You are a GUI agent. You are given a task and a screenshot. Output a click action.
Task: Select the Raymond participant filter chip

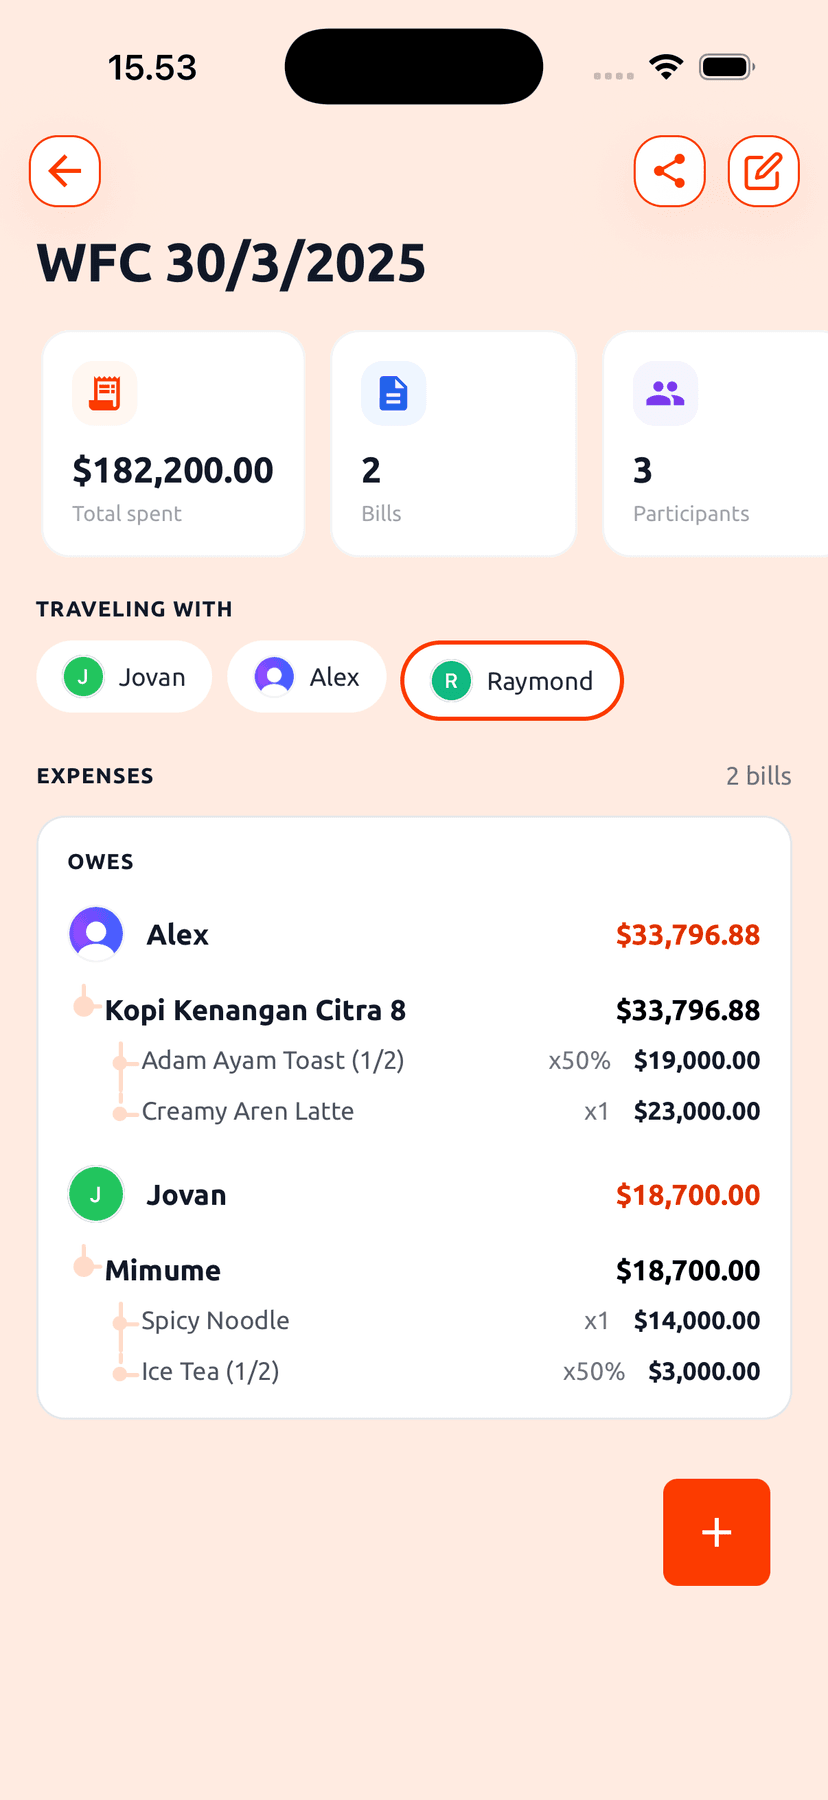point(511,680)
